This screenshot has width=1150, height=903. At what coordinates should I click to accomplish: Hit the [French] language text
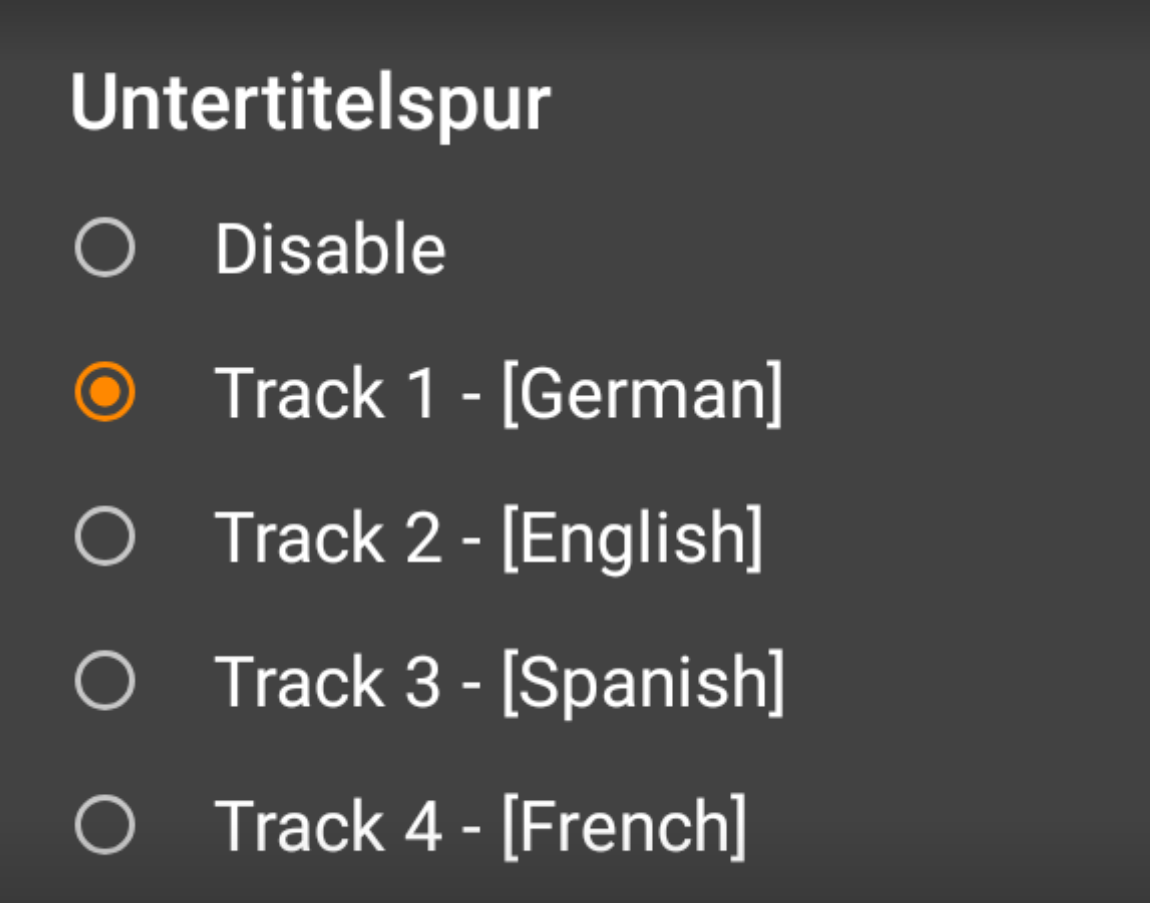coord(624,826)
